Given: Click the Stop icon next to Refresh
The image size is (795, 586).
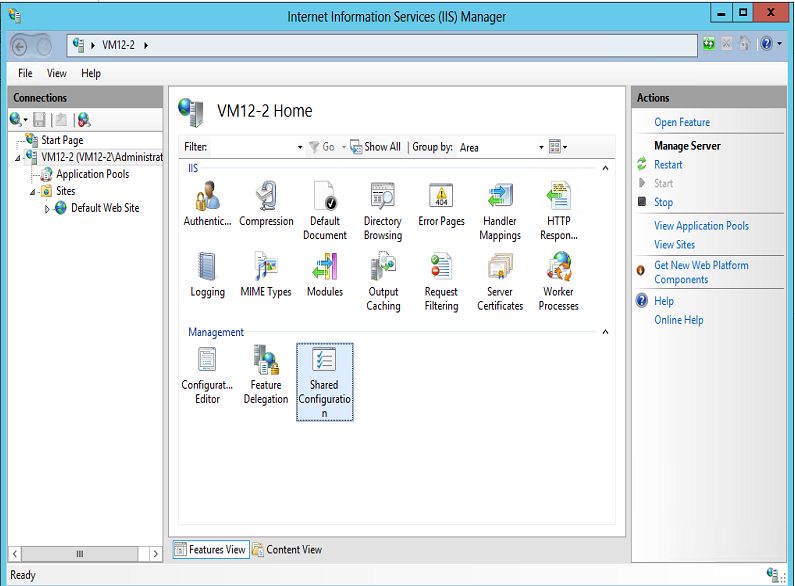Looking at the screenshot, I should click(x=727, y=44).
